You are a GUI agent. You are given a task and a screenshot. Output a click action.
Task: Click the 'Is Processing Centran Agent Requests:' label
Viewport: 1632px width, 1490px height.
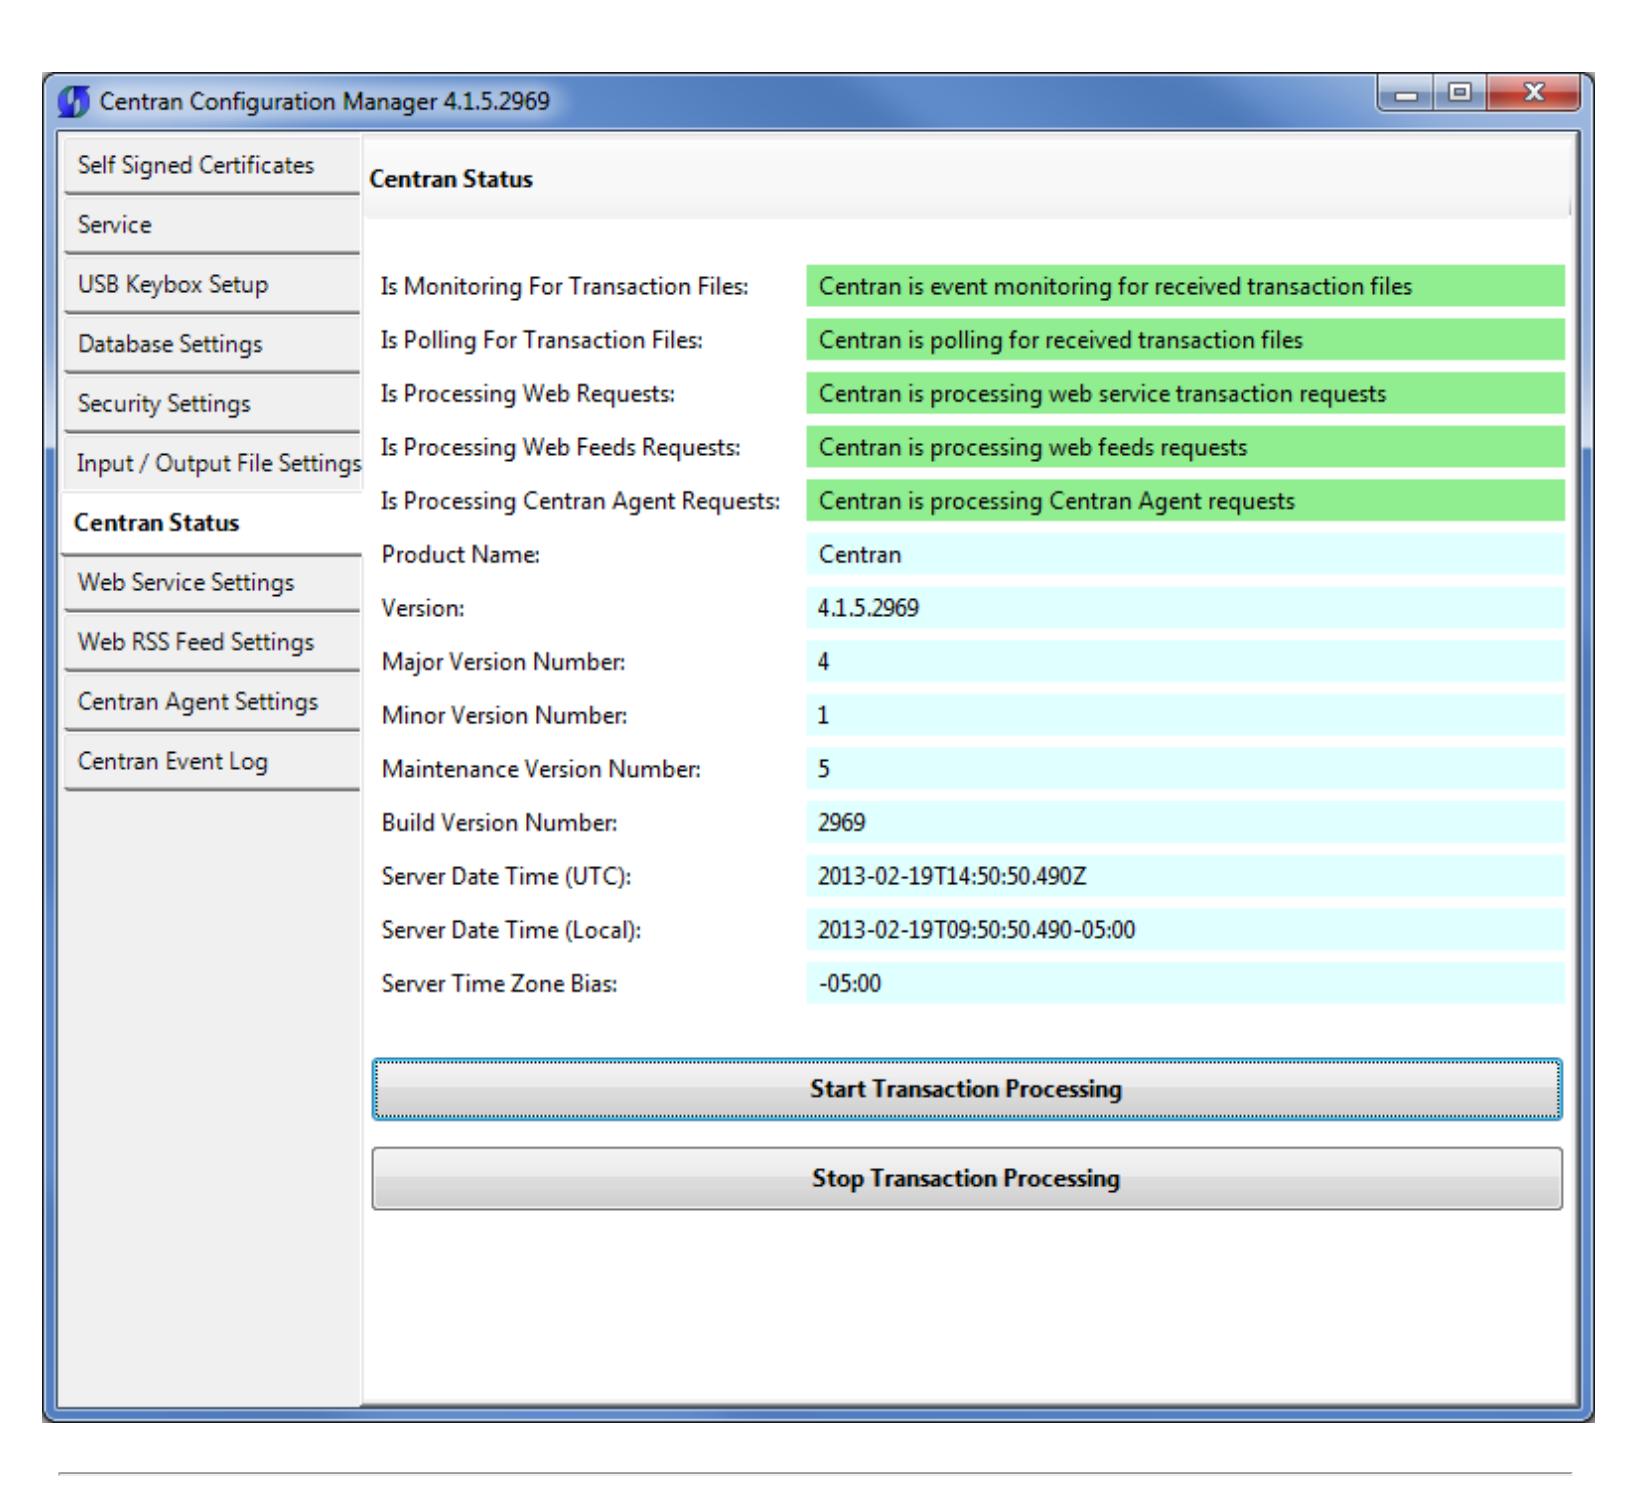point(581,501)
